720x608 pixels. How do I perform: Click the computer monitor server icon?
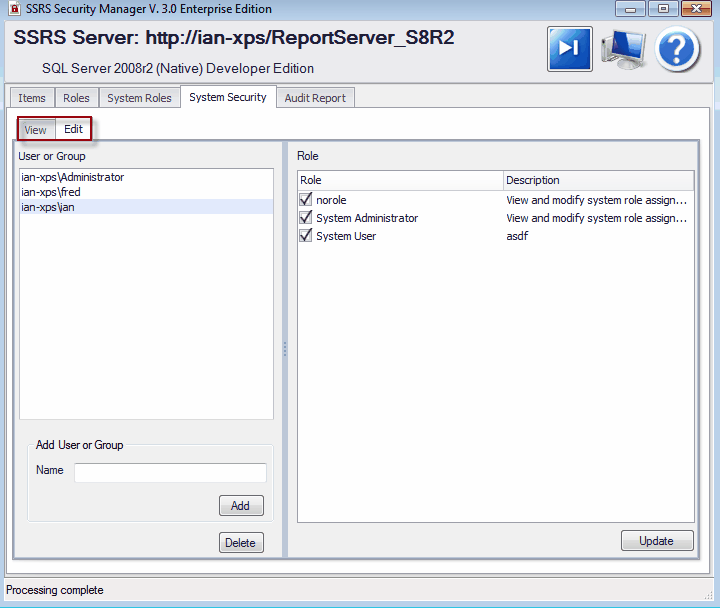pos(624,49)
